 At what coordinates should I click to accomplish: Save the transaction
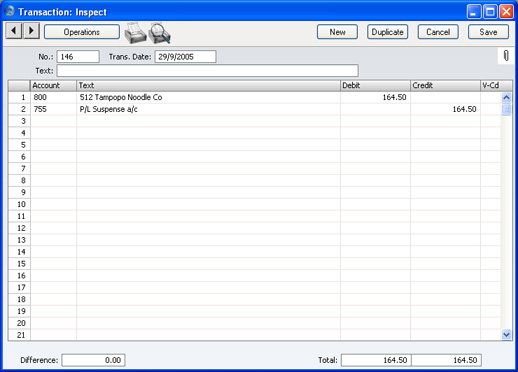[488, 32]
